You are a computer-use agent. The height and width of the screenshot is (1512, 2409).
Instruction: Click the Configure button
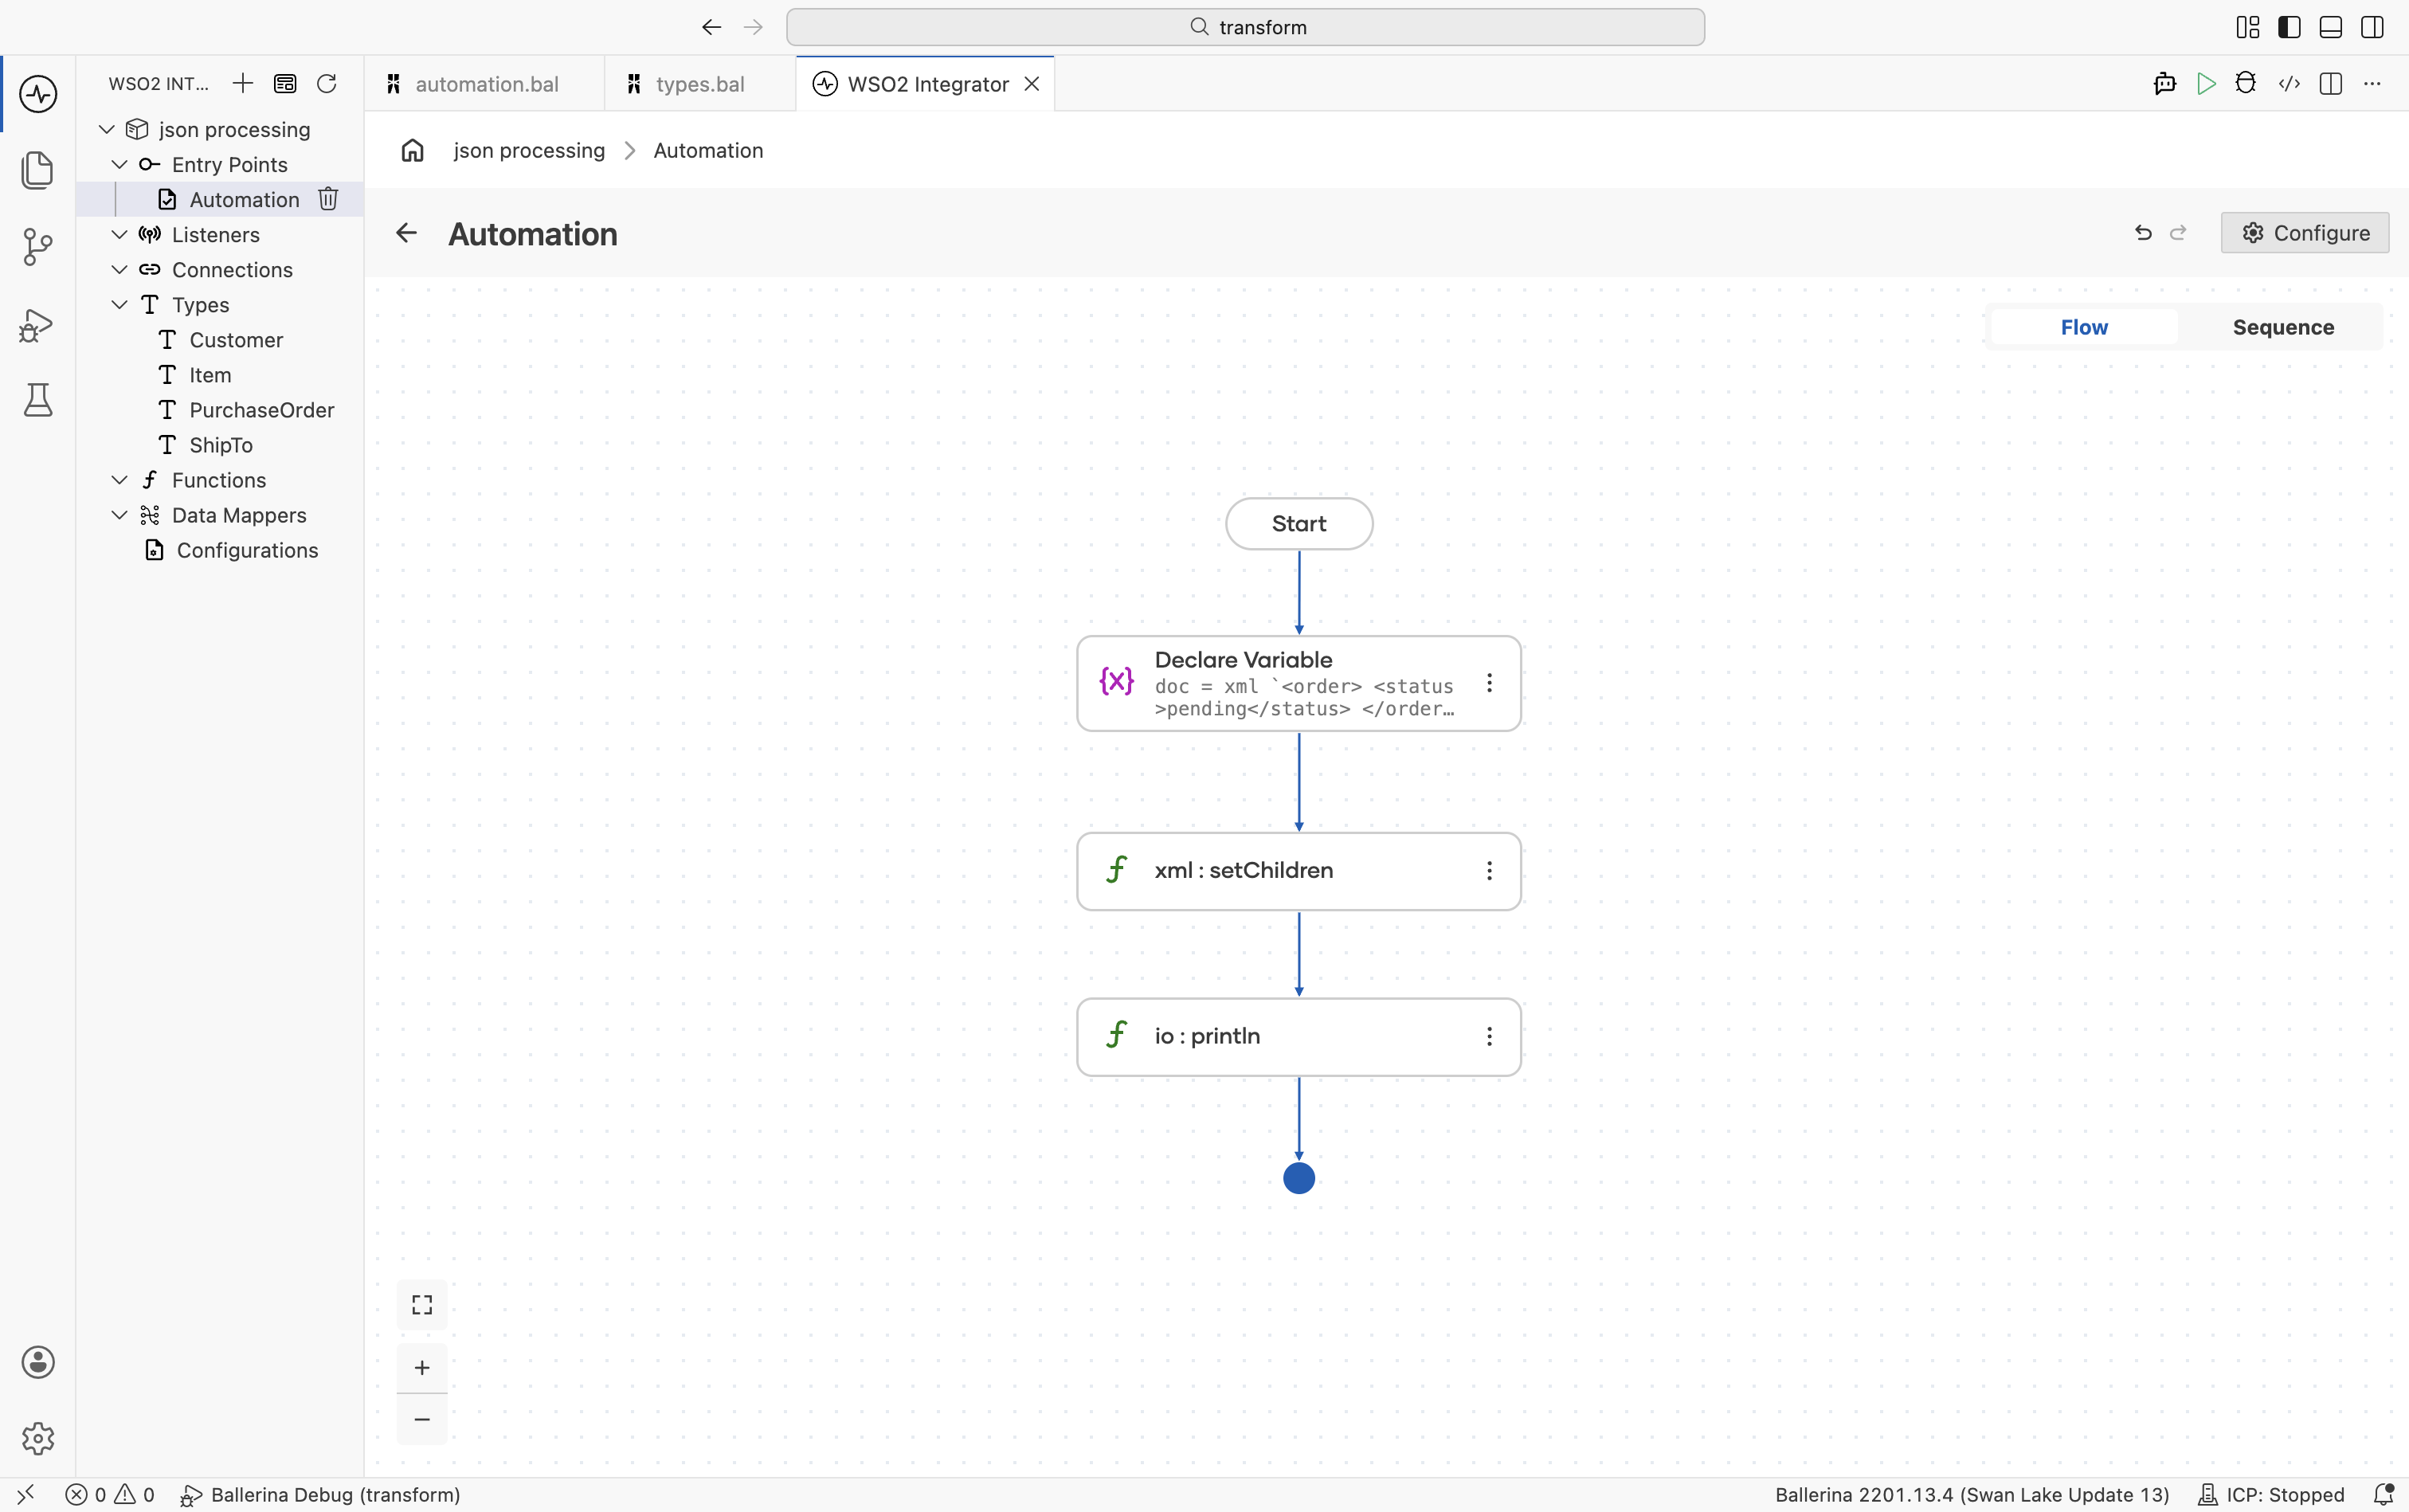[2305, 233]
